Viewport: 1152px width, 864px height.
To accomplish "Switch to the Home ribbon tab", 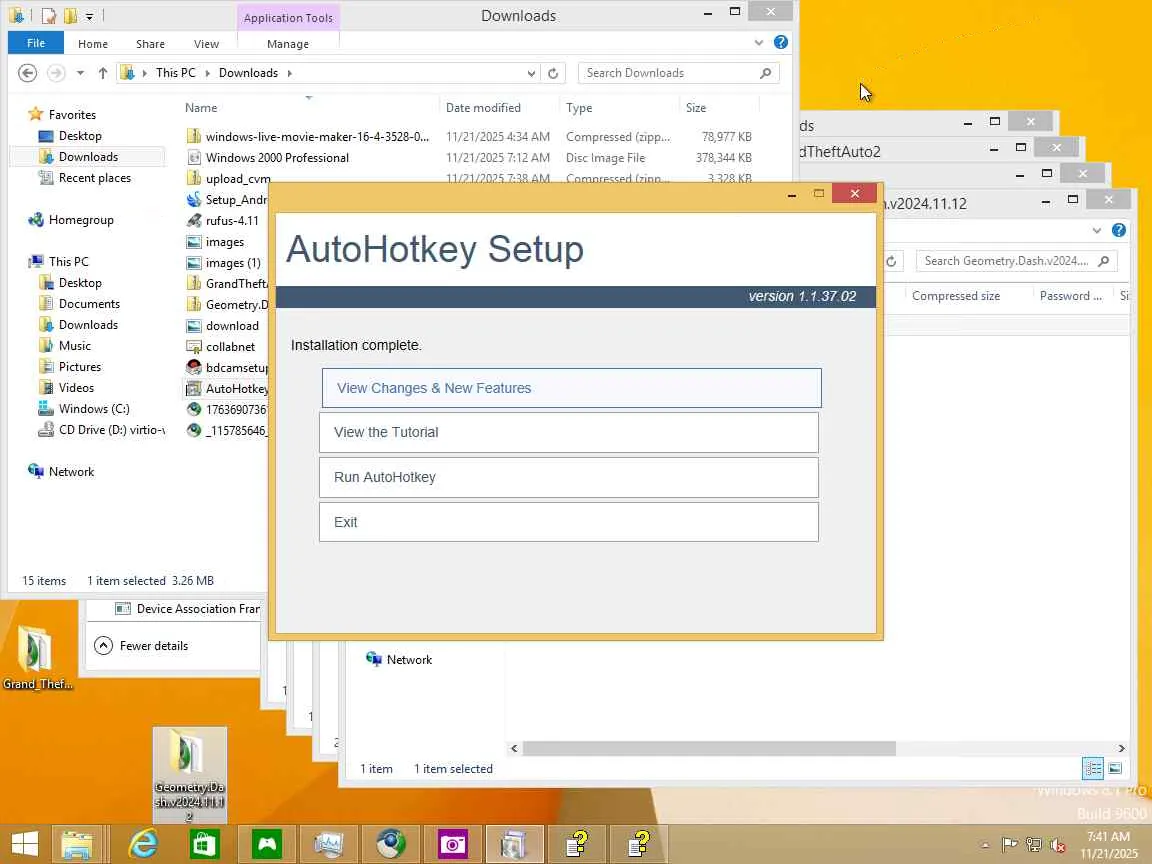I will pos(93,44).
